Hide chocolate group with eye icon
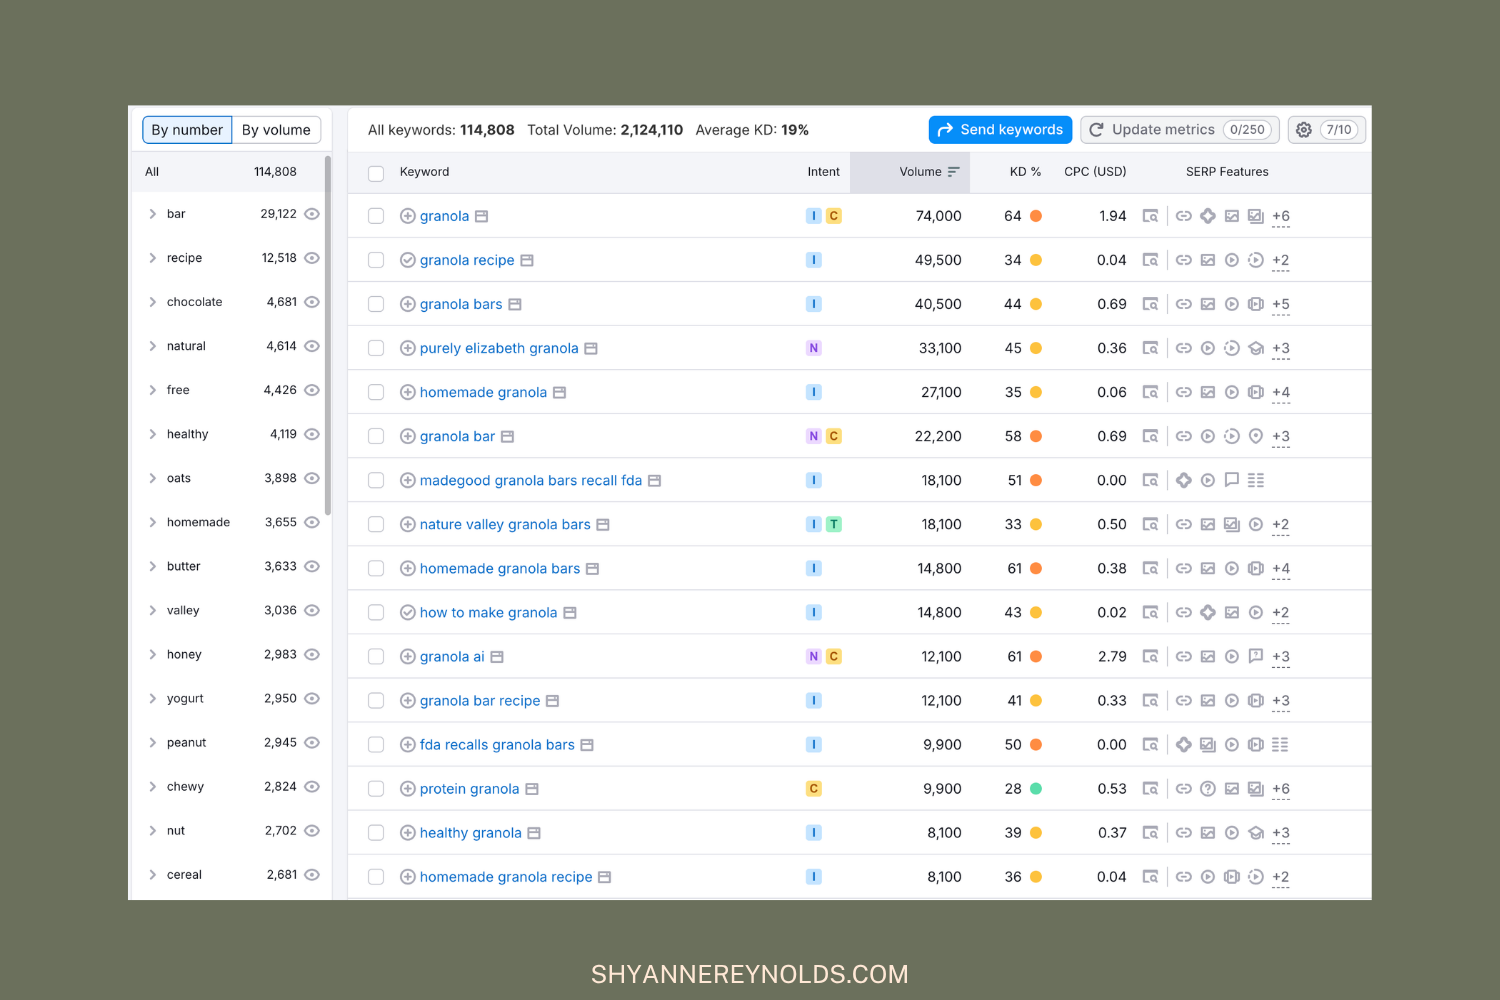This screenshot has width=1500, height=1000. pos(312,302)
